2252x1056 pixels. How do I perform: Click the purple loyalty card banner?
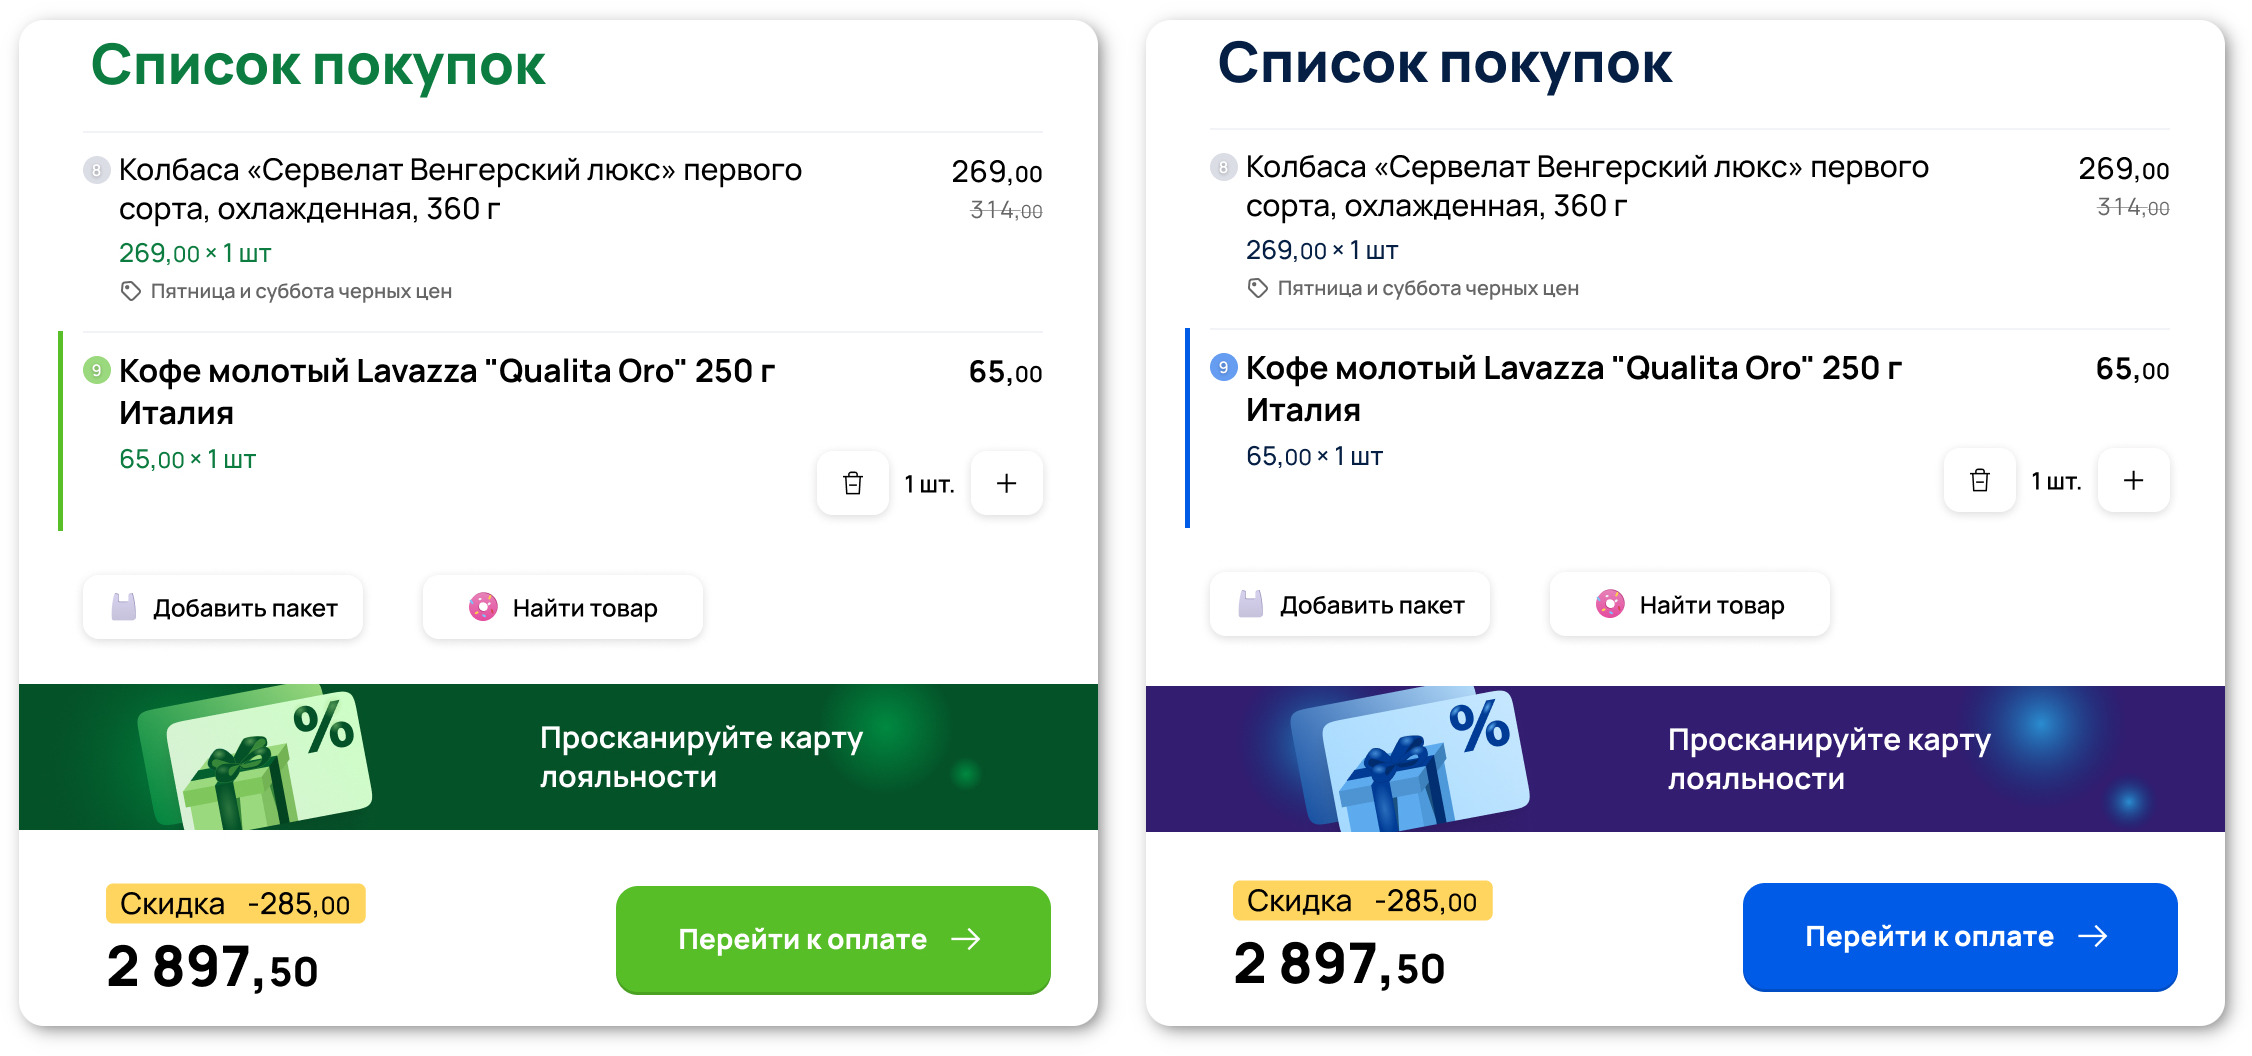click(1685, 759)
